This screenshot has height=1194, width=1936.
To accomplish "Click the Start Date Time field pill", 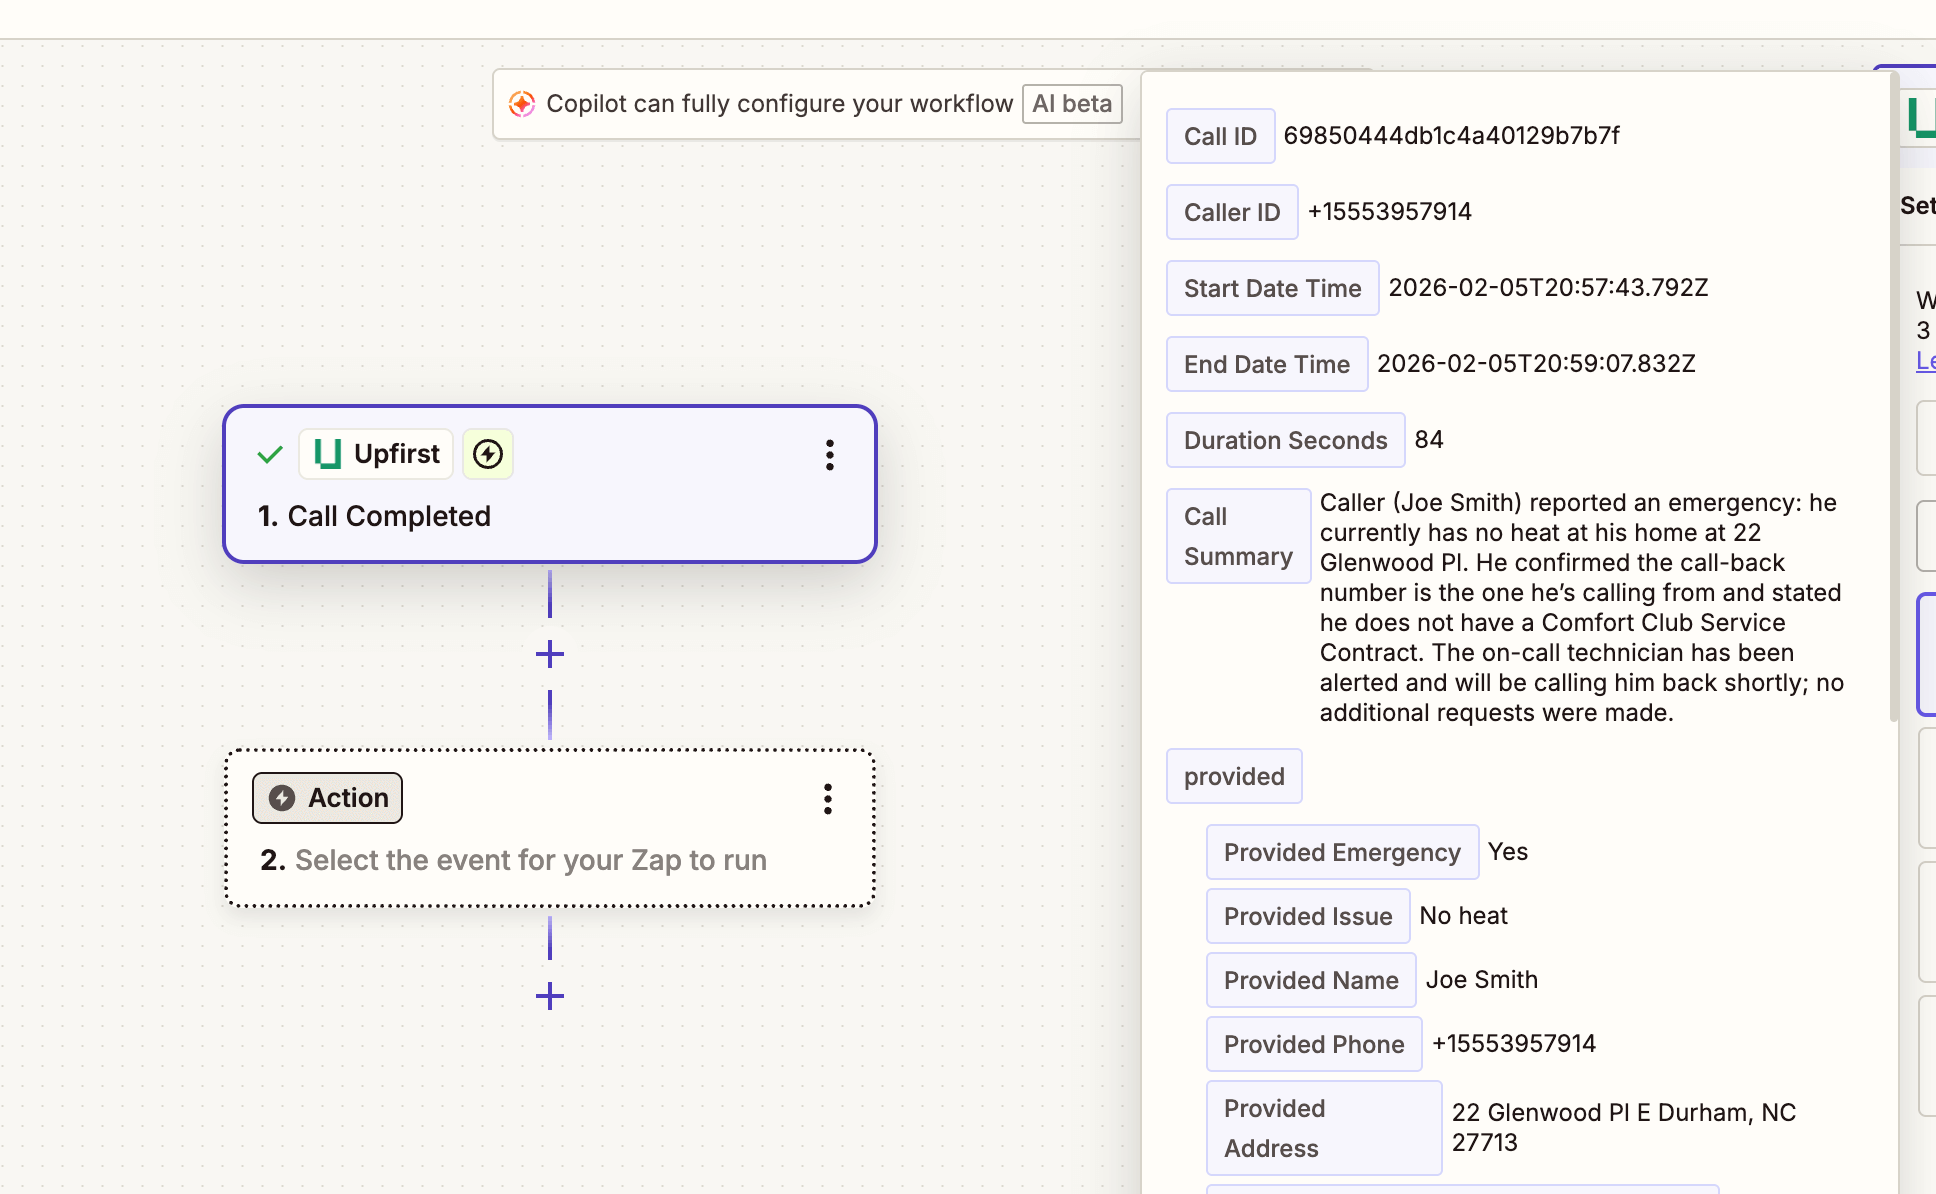I will 1272,287.
